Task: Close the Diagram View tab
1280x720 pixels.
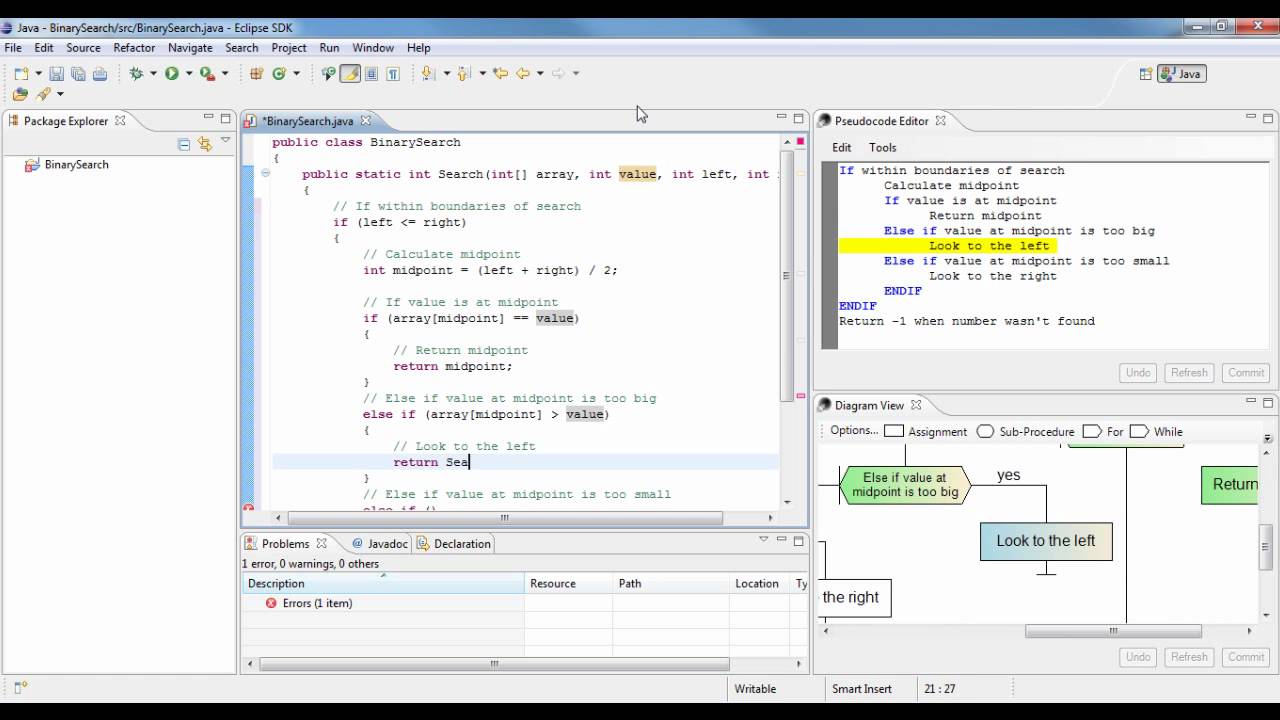Action: (916, 405)
